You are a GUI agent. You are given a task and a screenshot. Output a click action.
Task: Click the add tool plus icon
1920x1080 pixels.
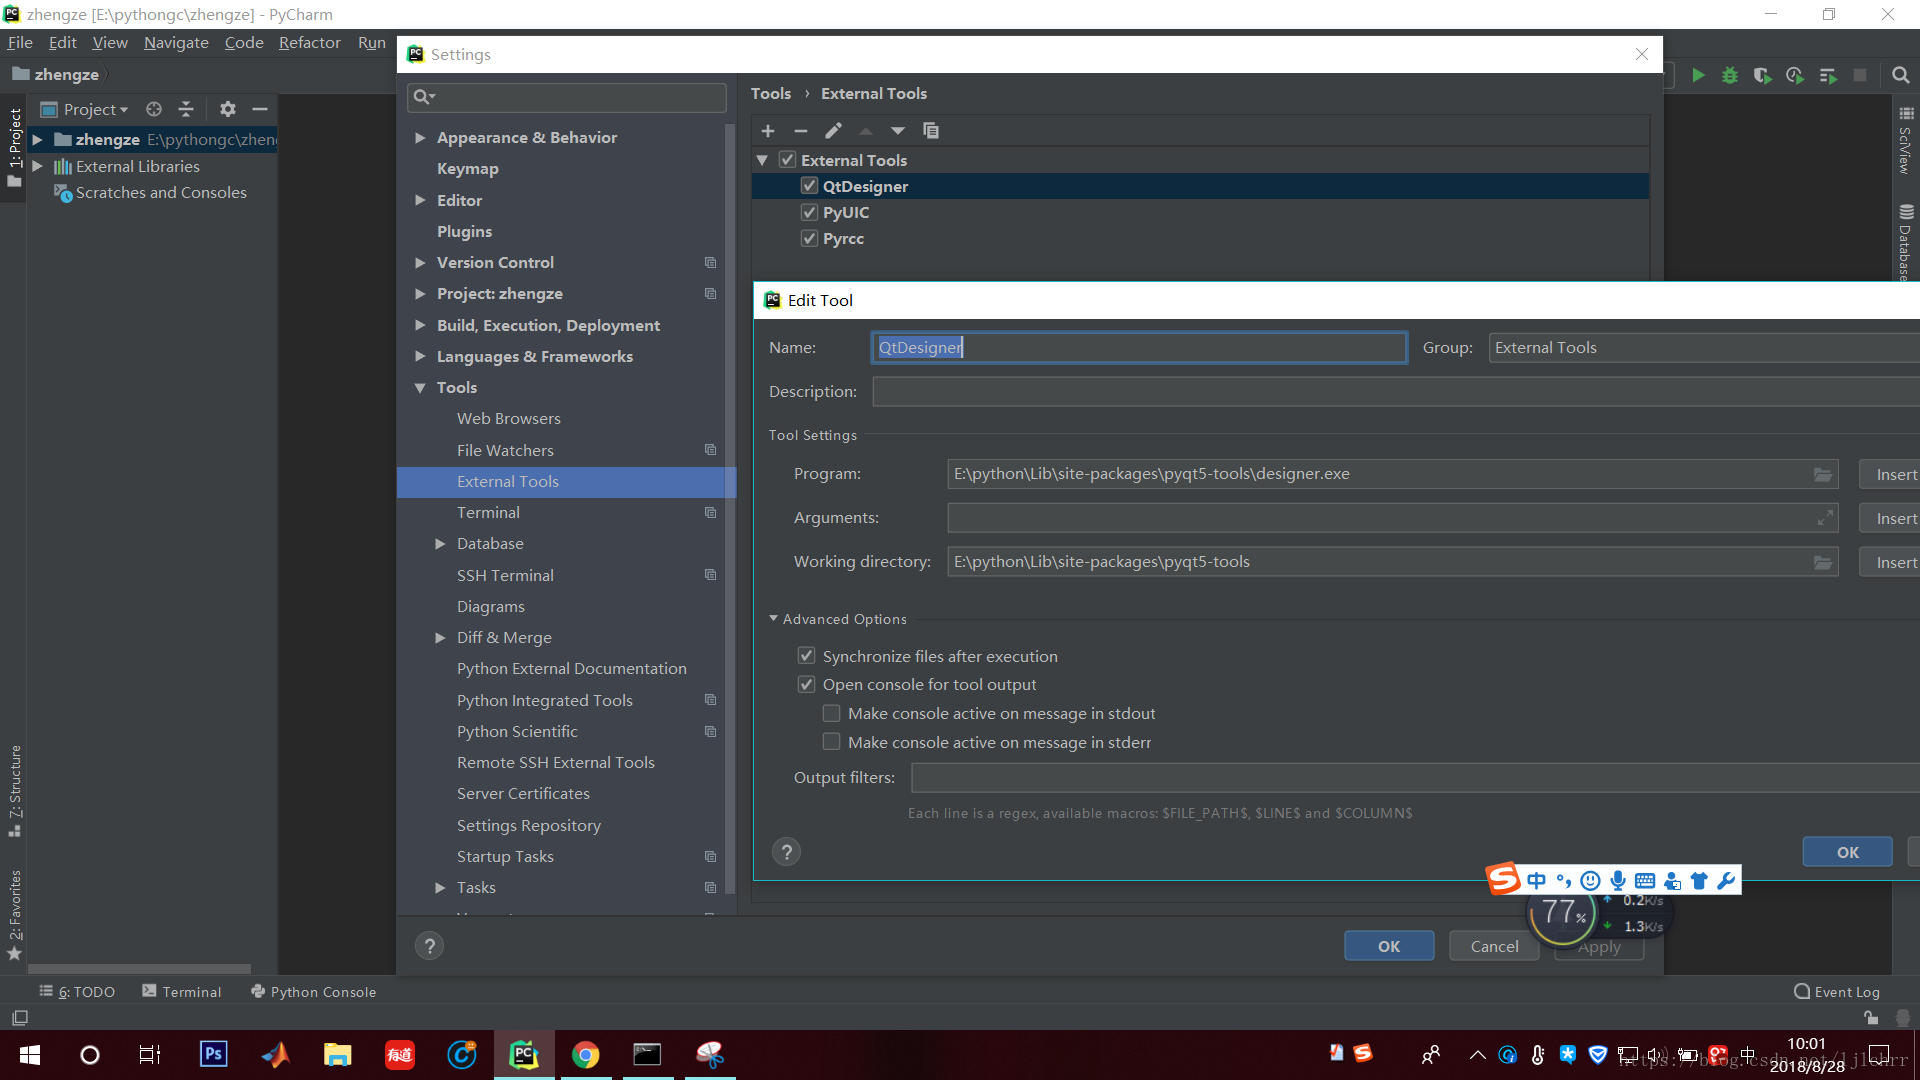point(768,131)
